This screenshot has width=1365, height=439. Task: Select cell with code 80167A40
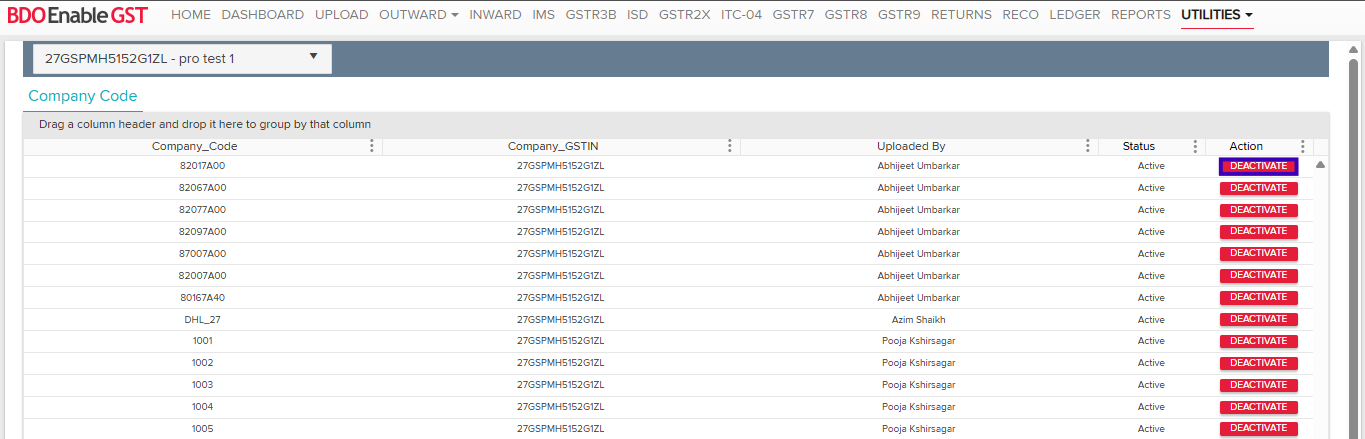(x=202, y=297)
